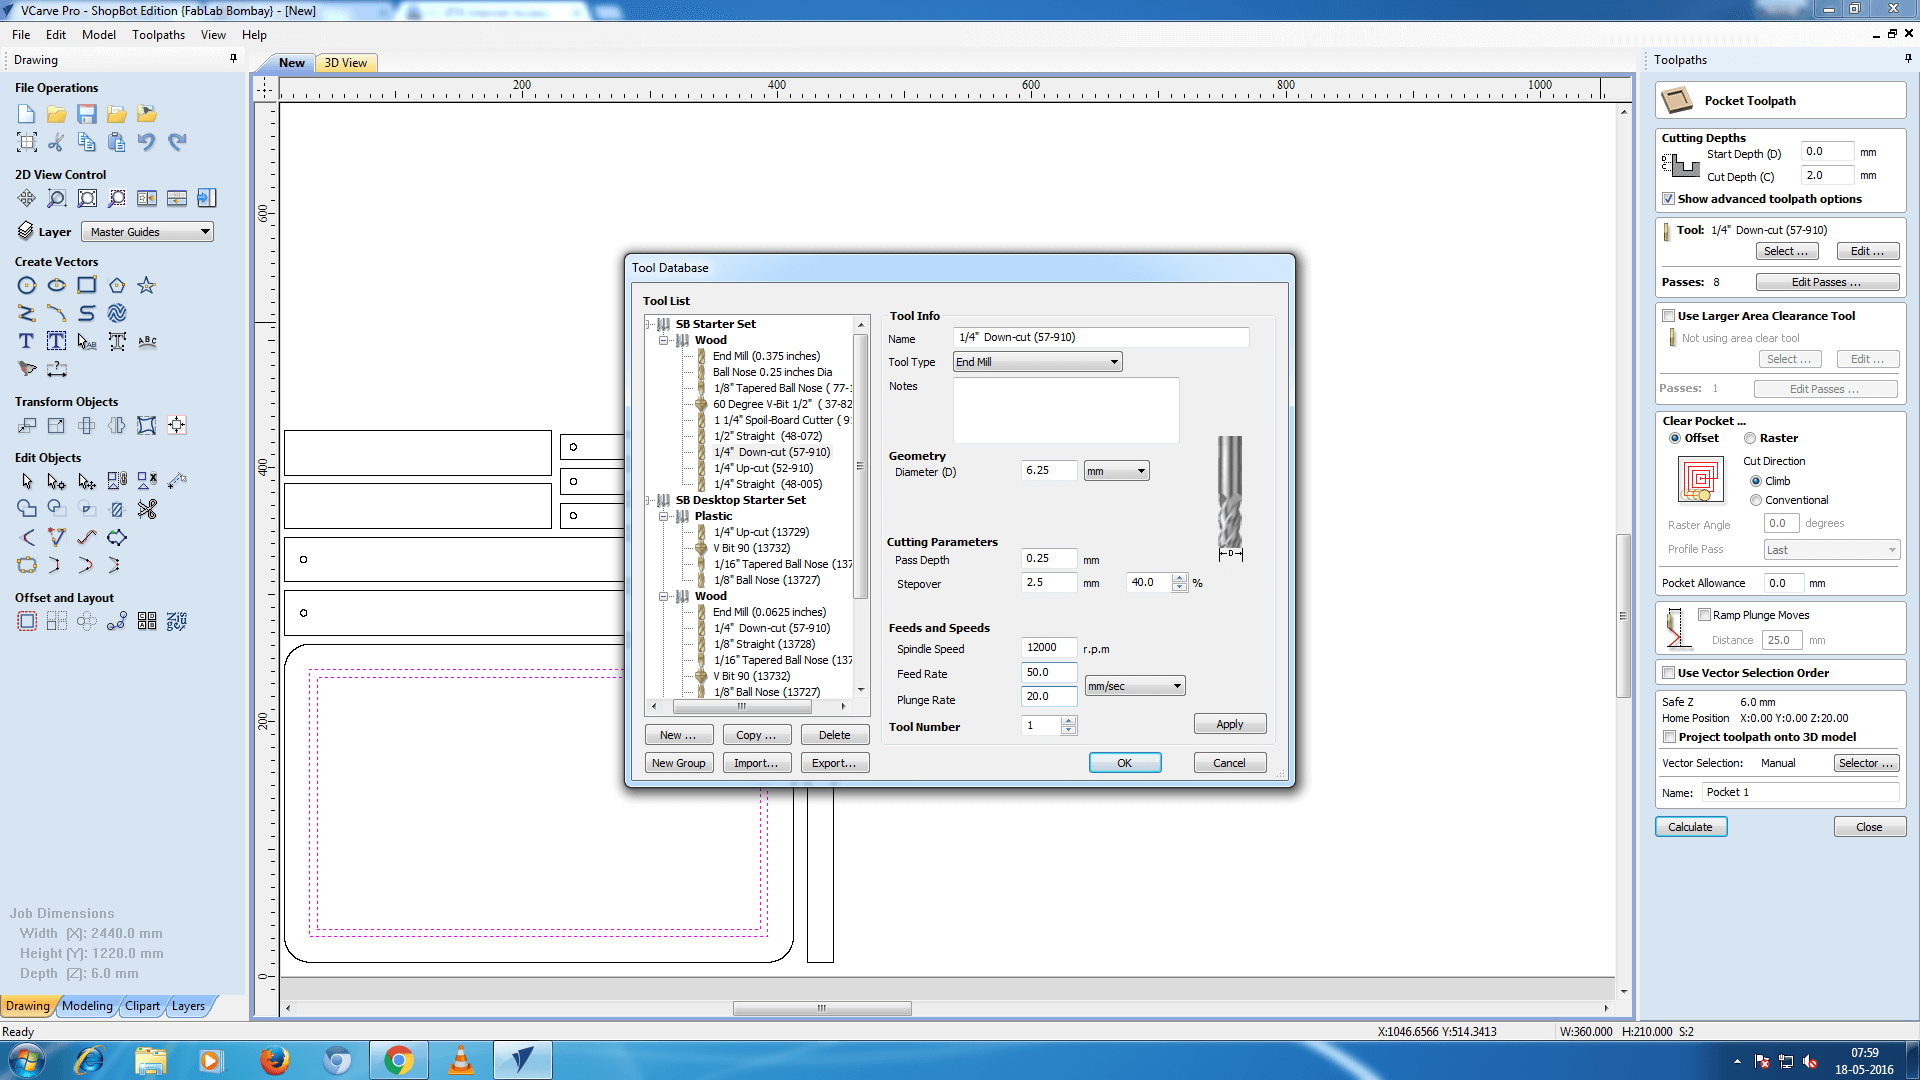Open the Tool Type dropdown

tap(1037, 362)
